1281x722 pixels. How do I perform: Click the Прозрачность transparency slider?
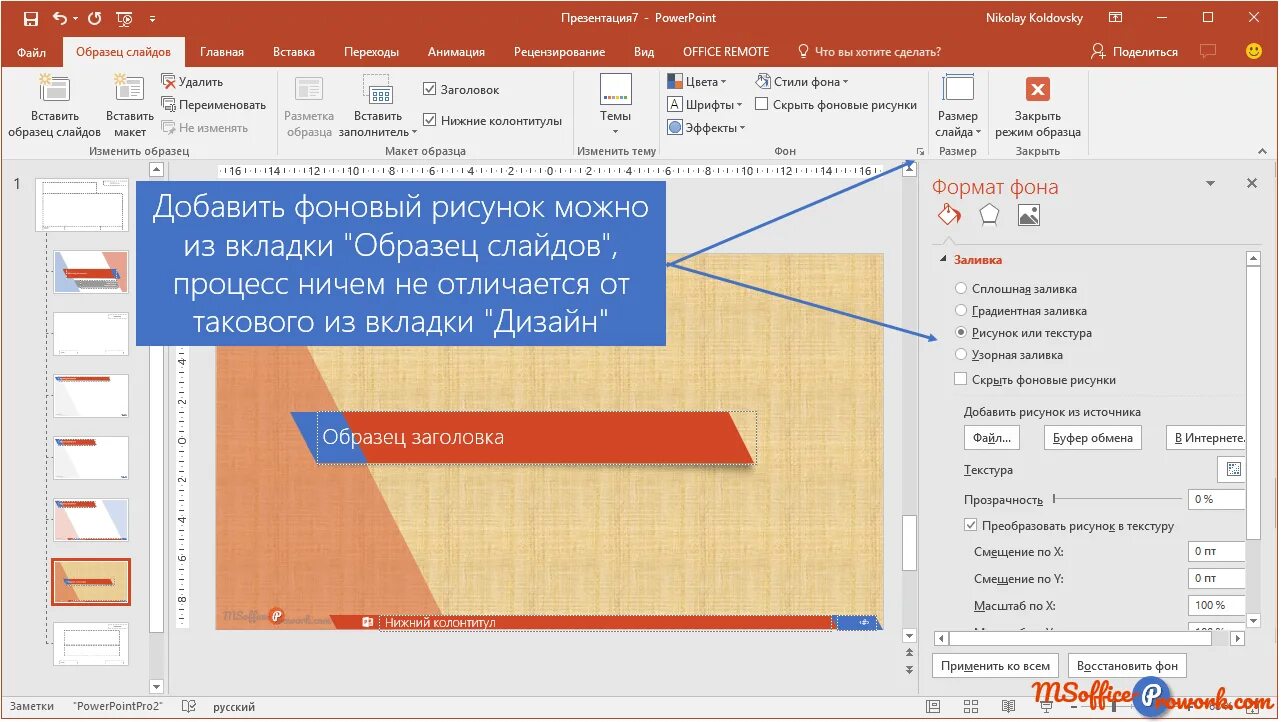coord(1117,498)
